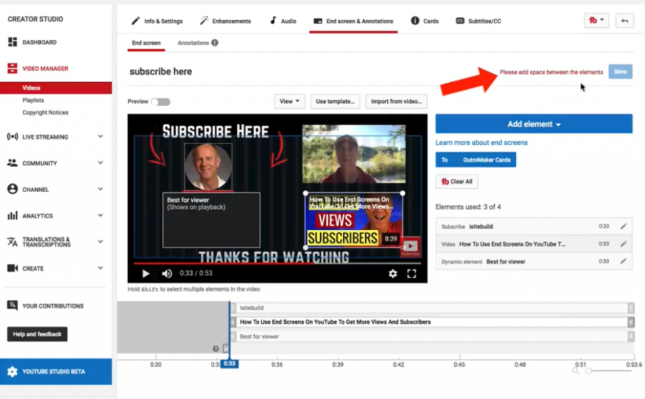Click the Live Streaming broadcast icon
This screenshot has height=399, width=645.
point(12,137)
